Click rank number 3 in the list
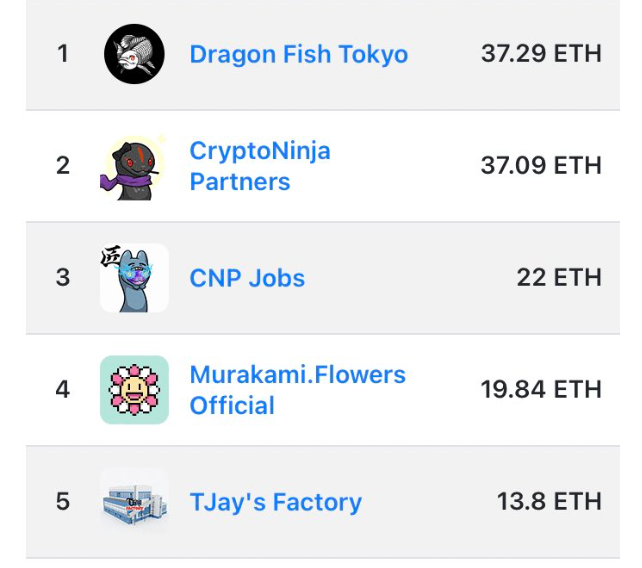The height and width of the screenshot is (568, 642). pos(63,277)
